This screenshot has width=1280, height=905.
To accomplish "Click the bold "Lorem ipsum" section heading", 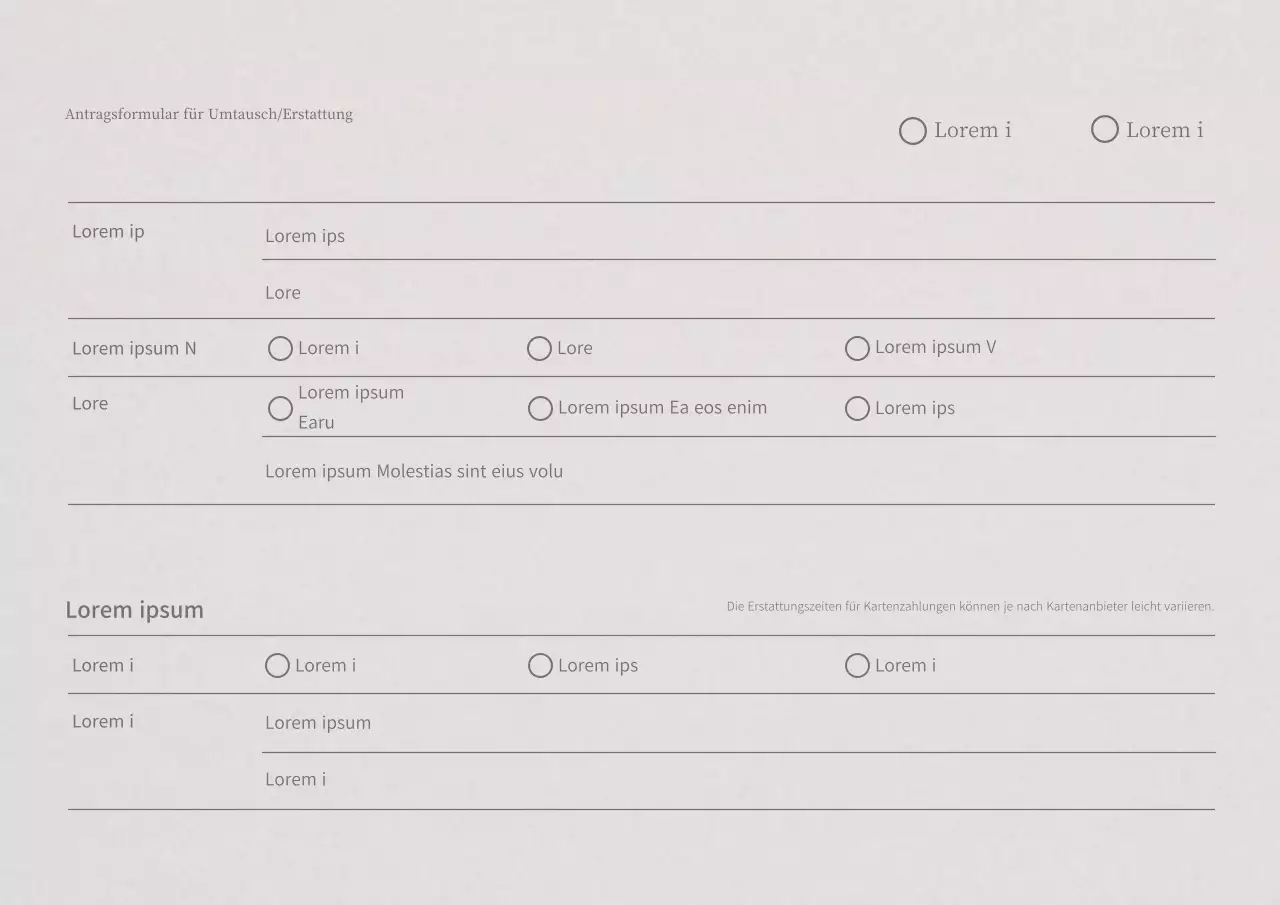I will pyautogui.click(x=134, y=610).
